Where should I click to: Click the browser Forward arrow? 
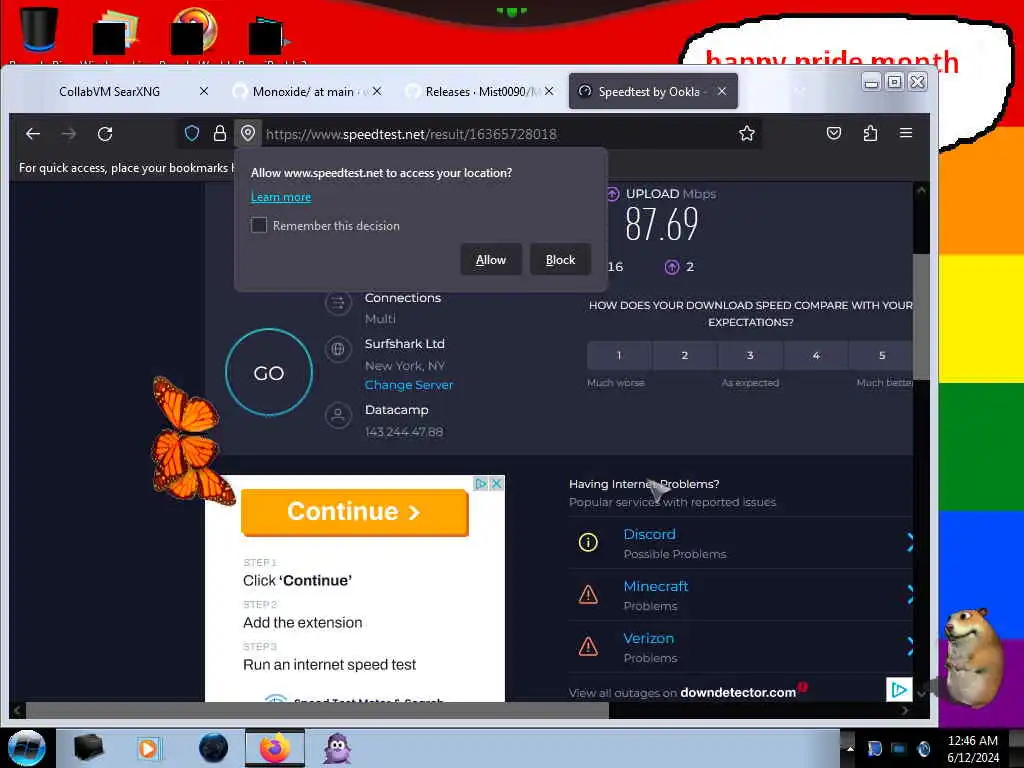point(69,134)
